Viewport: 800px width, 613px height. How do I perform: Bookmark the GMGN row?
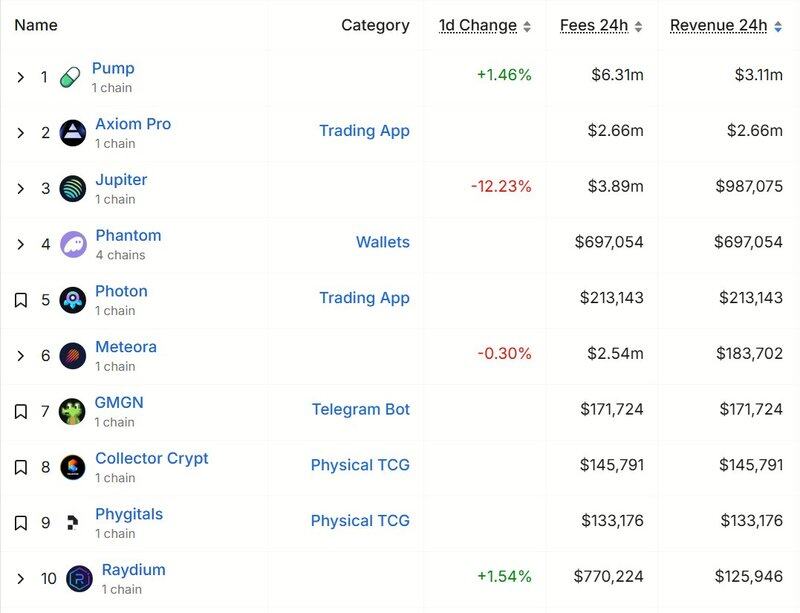click(20, 411)
